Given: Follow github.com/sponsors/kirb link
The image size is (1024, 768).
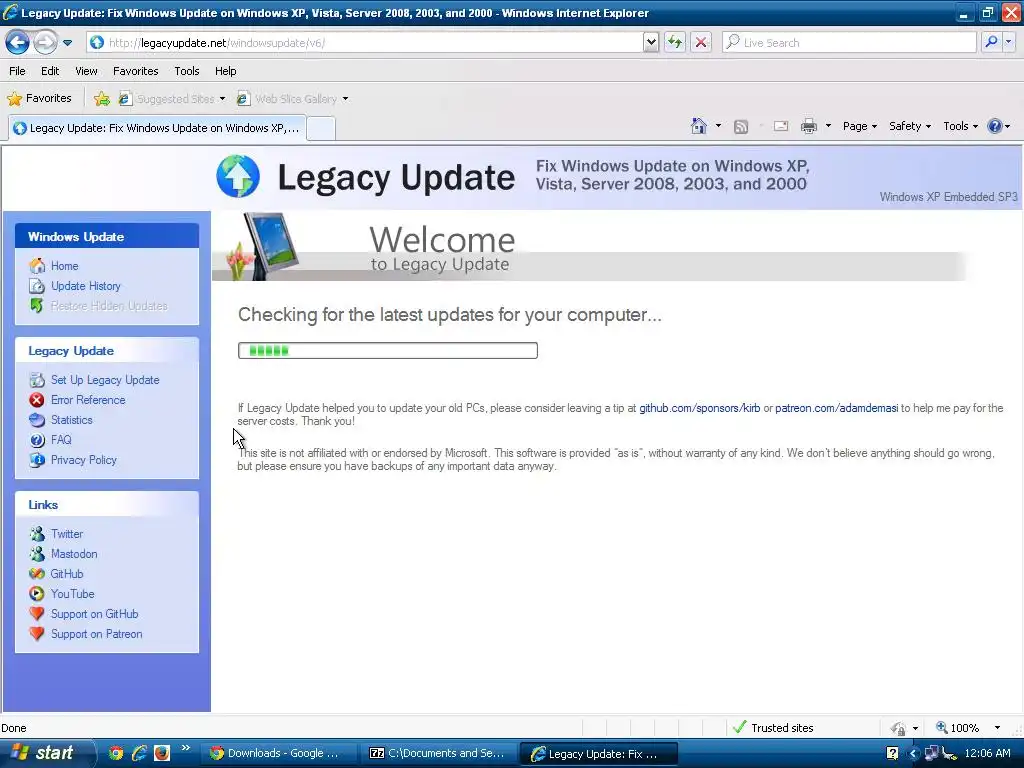Looking at the screenshot, I should 699,408.
